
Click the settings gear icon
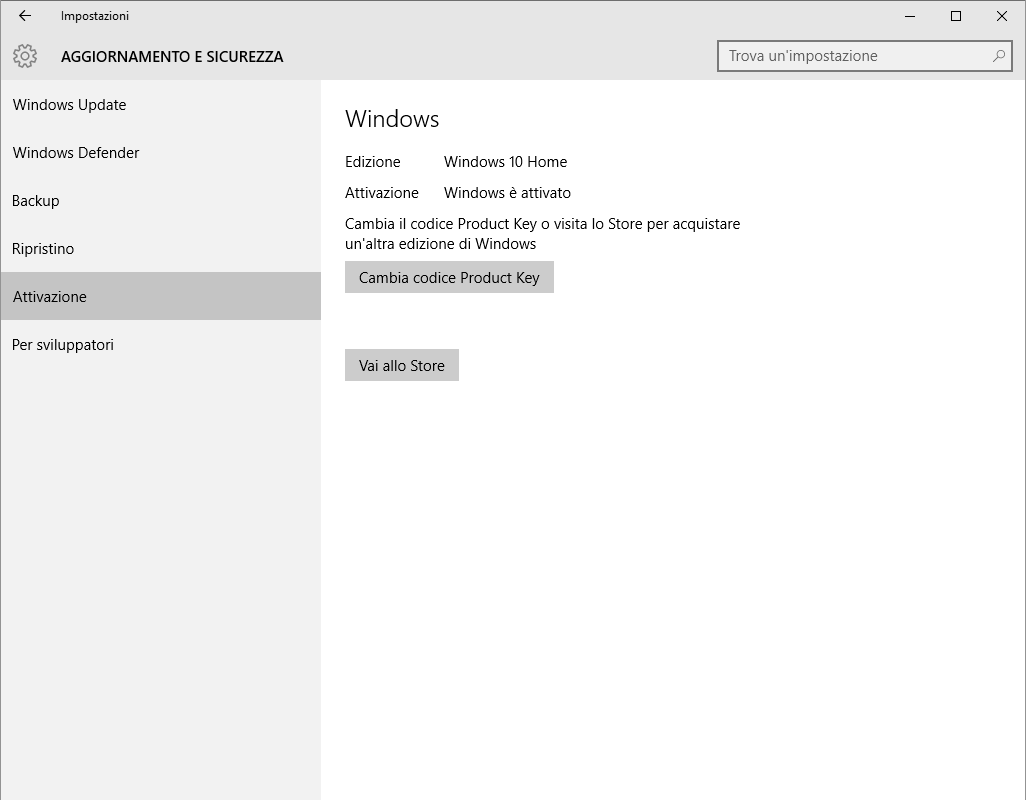[x=25, y=56]
